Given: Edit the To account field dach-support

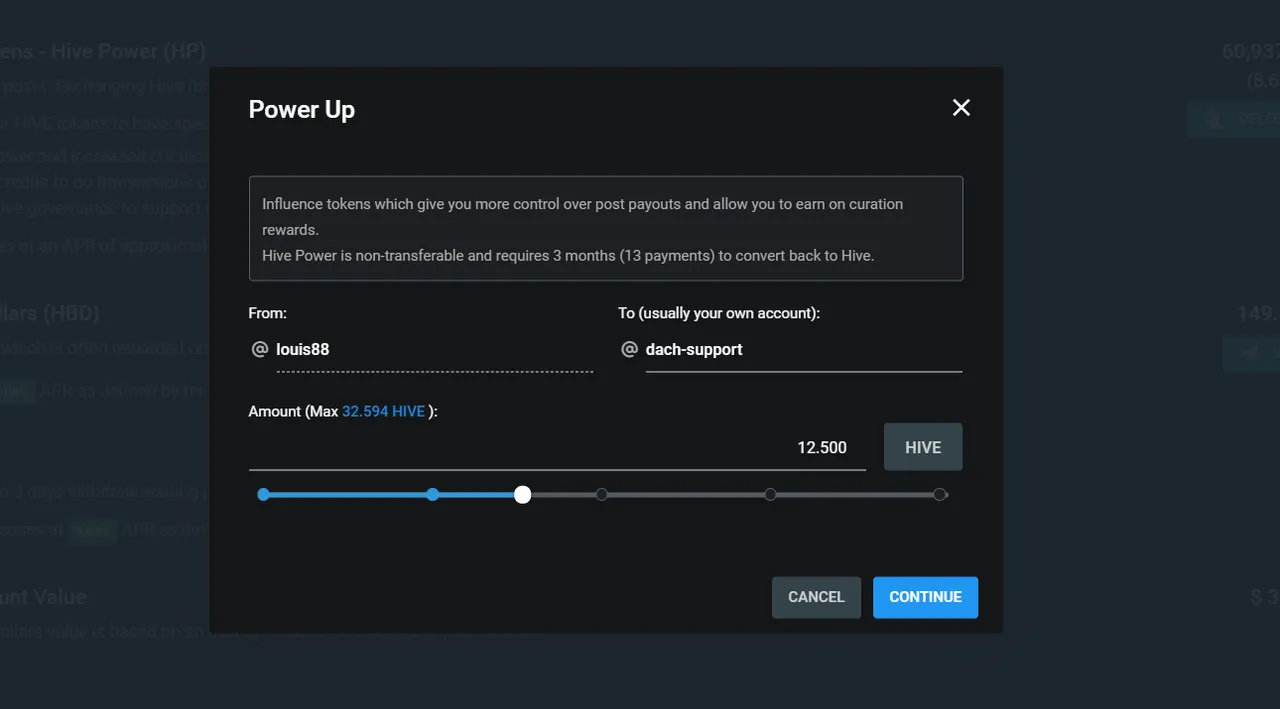Looking at the screenshot, I should pyautogui.click(x=804, y=350).
